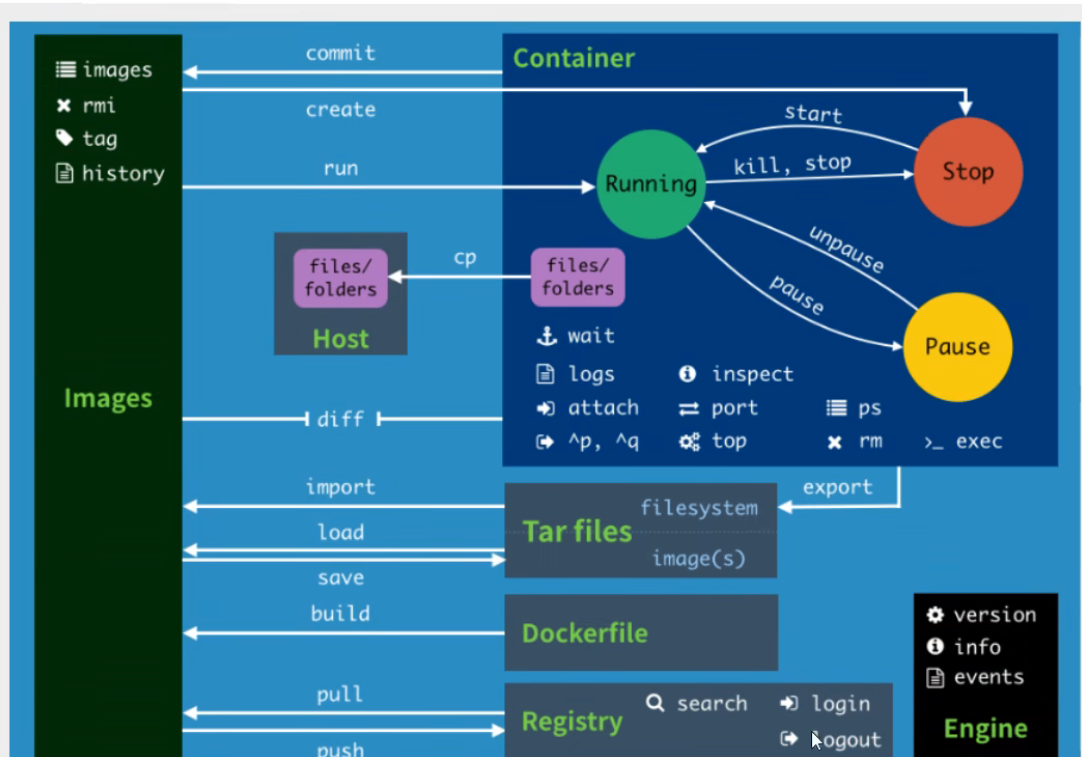
Task: Click the info icon beside Engine info
Action: 935,646
